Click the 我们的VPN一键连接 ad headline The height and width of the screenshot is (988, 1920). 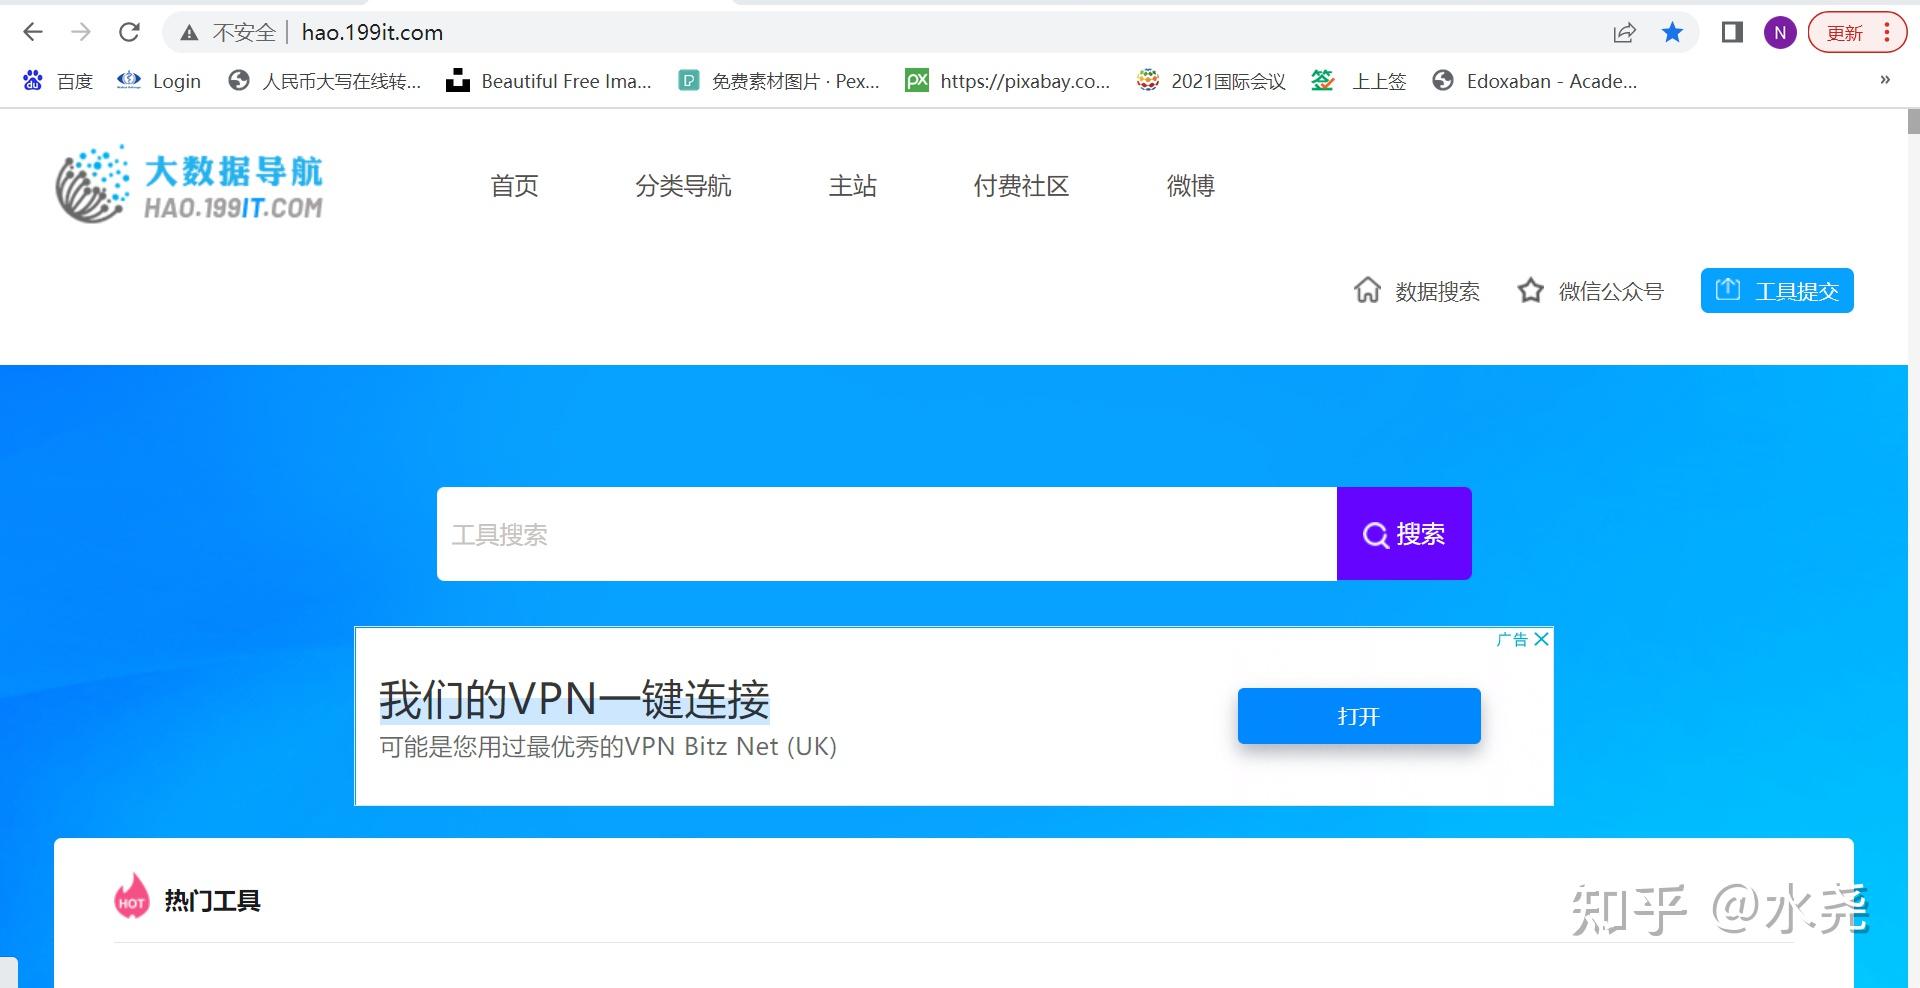(574, 699)
